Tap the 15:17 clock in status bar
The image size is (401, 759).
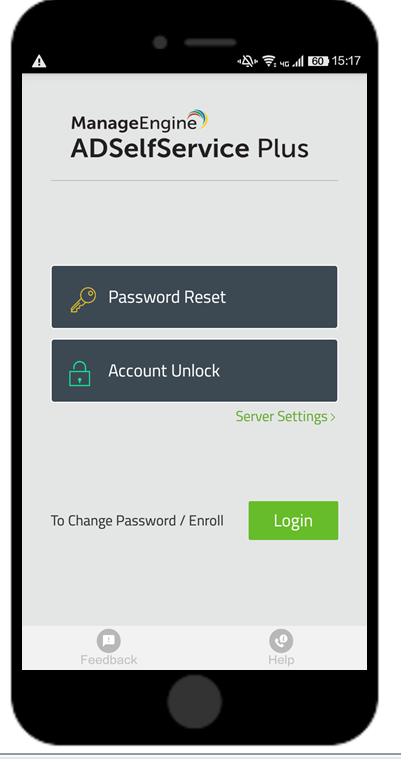tap(346, 61)
